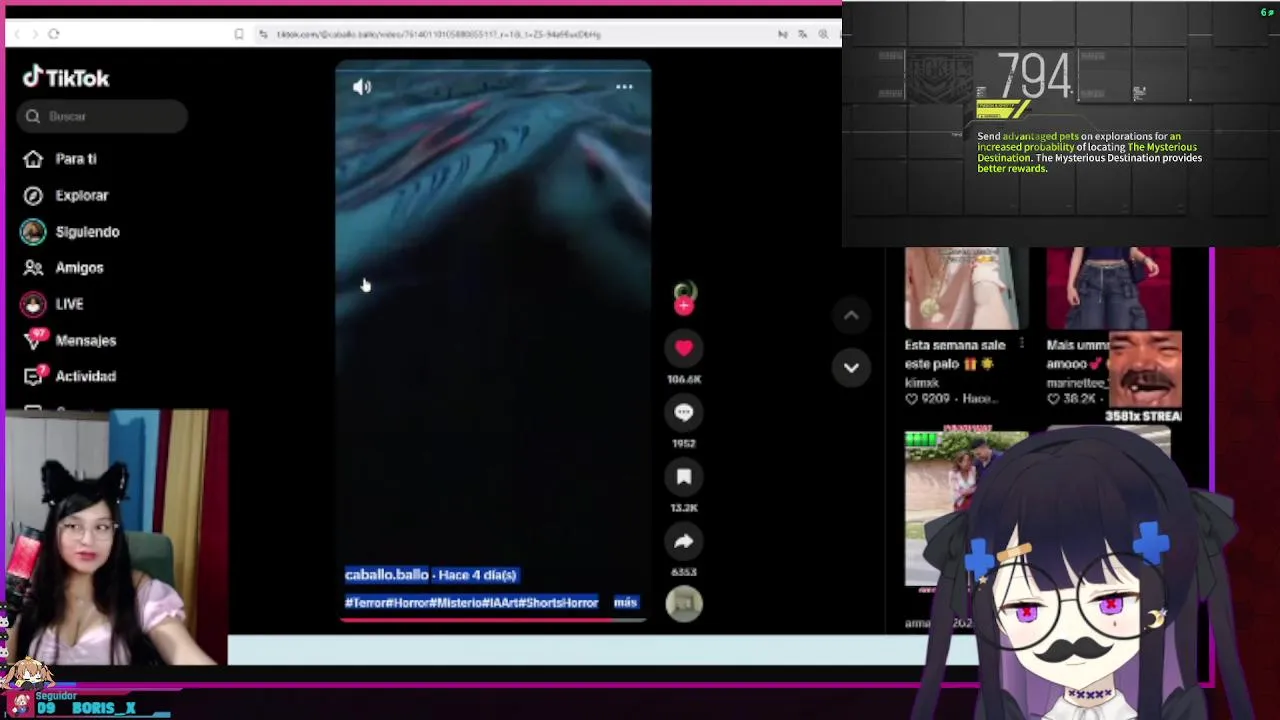Screen dimensions: 1280x720
Task: Open the video three-dots options menu
Action: [624, 87]
